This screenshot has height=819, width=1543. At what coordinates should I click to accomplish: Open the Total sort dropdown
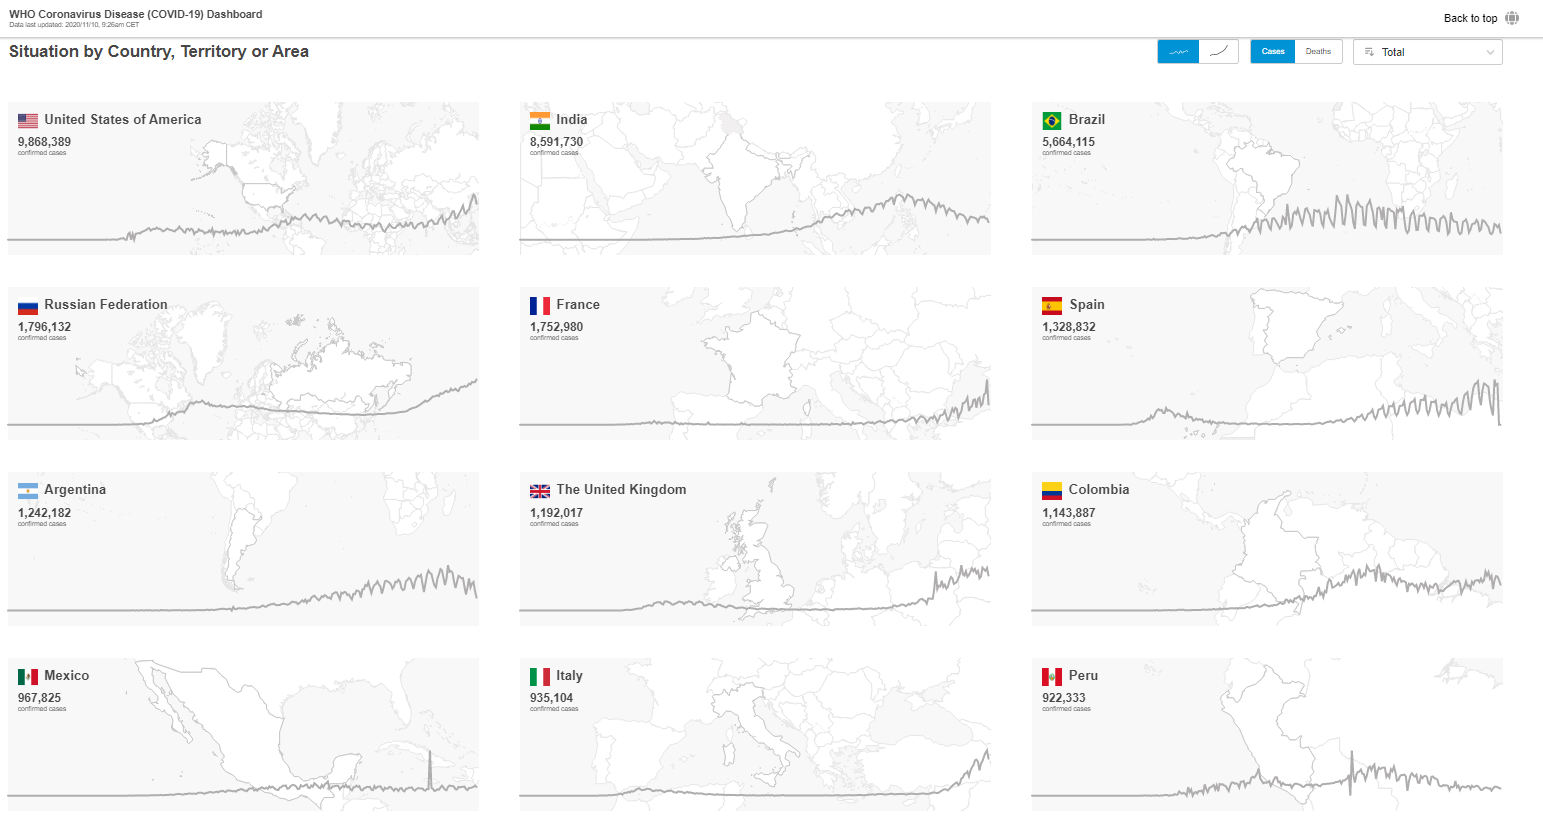tap(1427, 52)
